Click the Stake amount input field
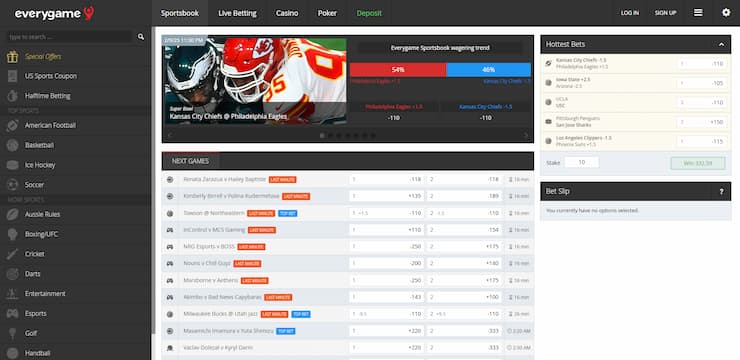The width and height of the screenshot is (740, 360). (581, 162)
